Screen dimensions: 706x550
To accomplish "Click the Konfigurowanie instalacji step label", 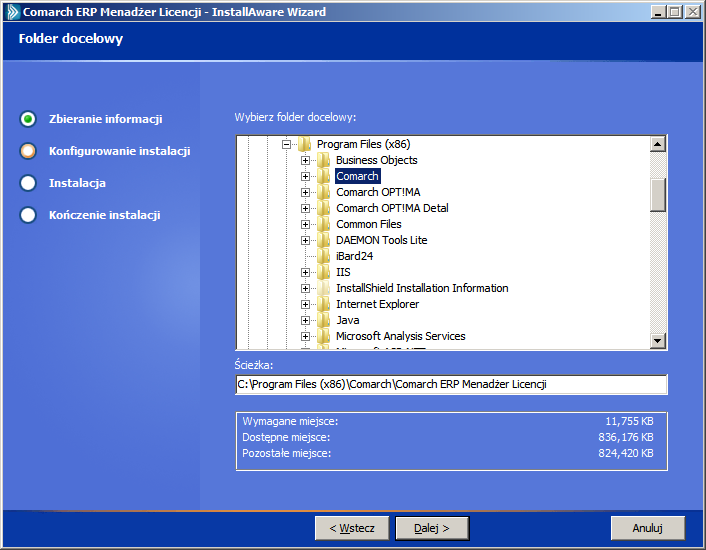I will point(119,151).
